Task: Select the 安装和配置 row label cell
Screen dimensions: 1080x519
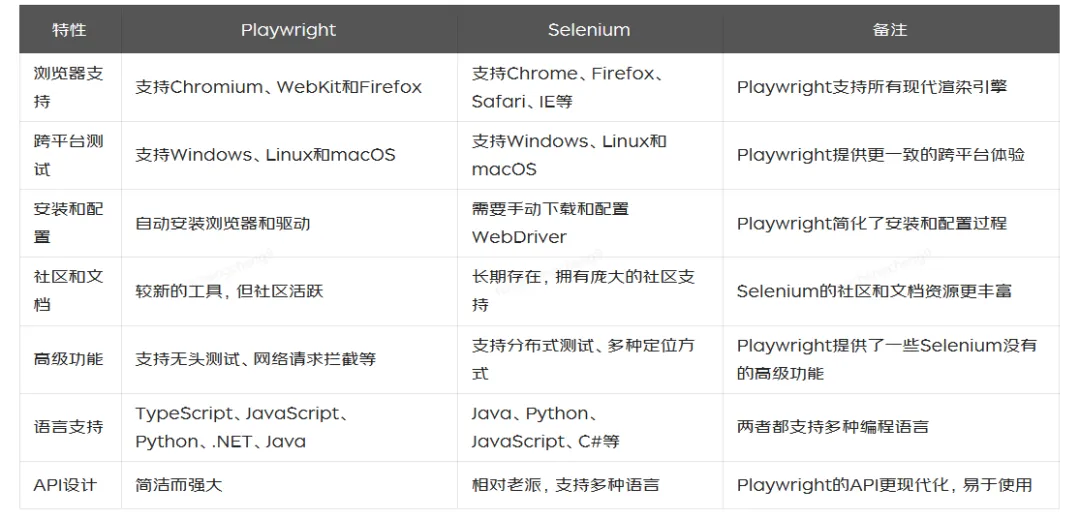Action: [69, 223]
